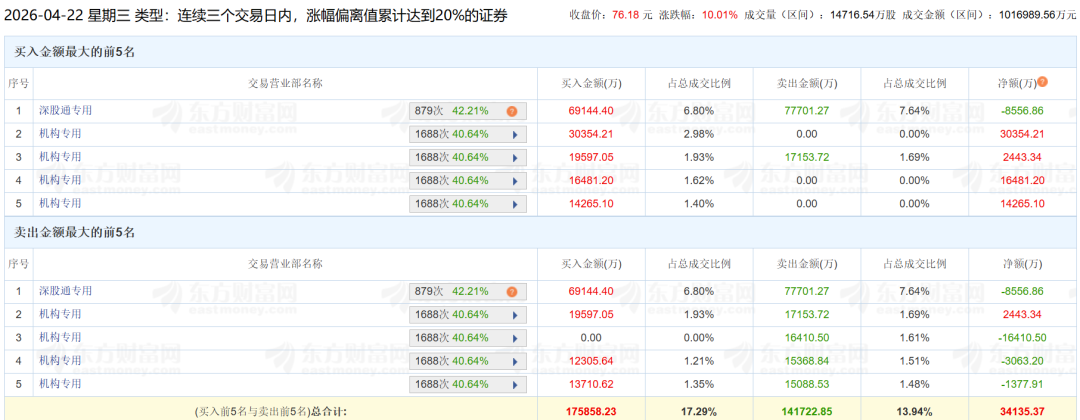Open 深股通专用 link in buy top 5
Screen dimensions: 1080x420
coord(65,110)
